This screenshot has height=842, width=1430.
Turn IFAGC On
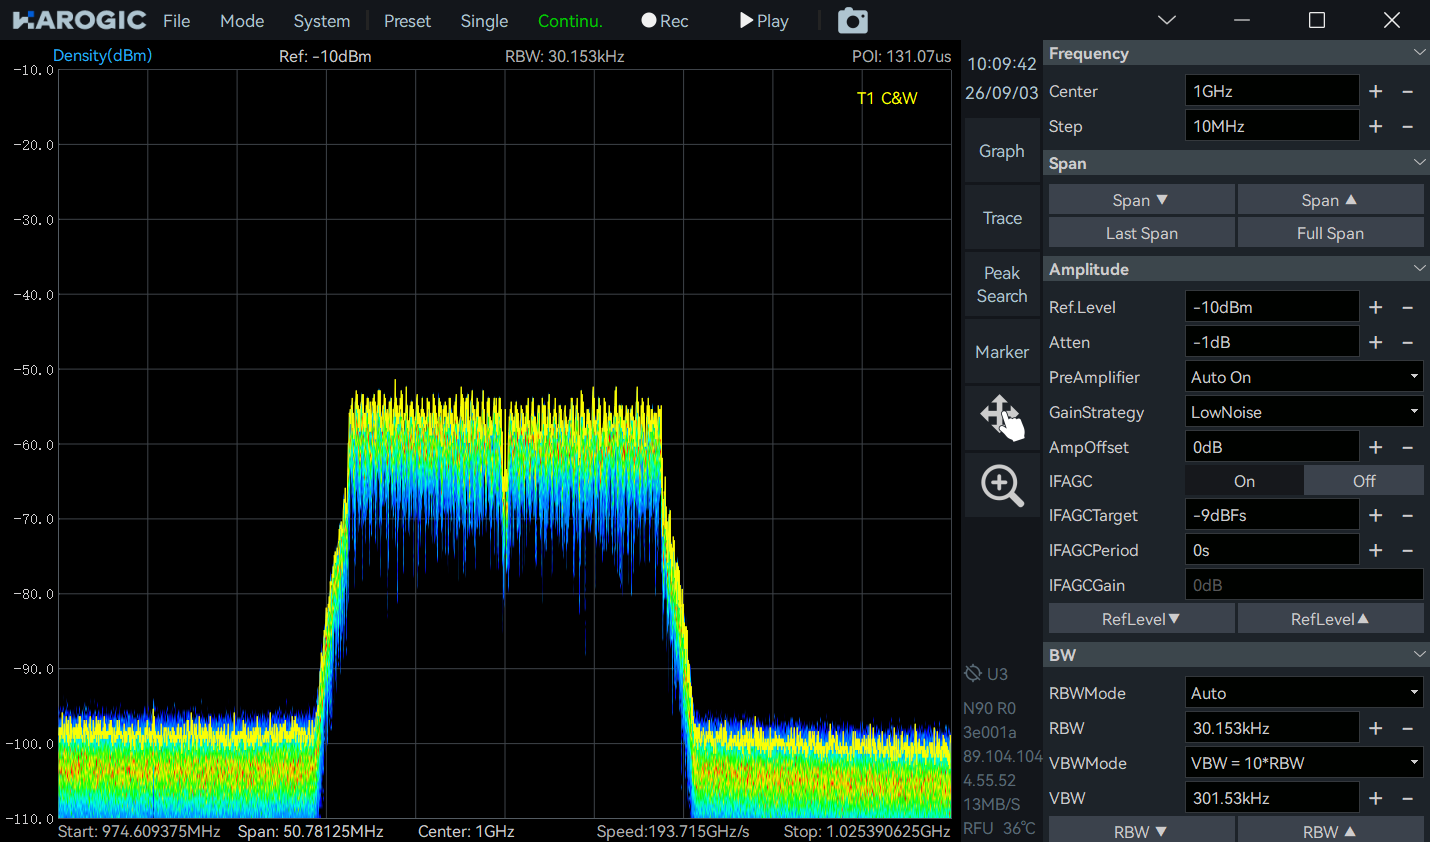(x=1244, y=481)
